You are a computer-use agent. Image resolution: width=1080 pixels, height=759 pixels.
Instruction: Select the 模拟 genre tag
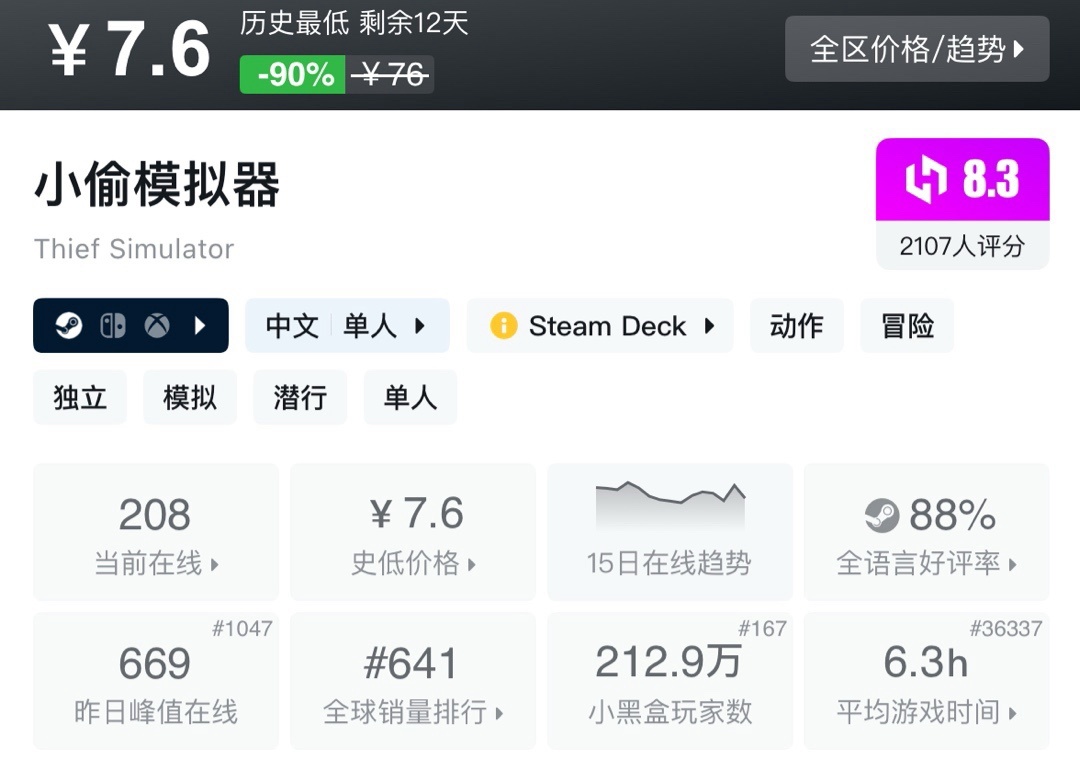pos(190,398)
